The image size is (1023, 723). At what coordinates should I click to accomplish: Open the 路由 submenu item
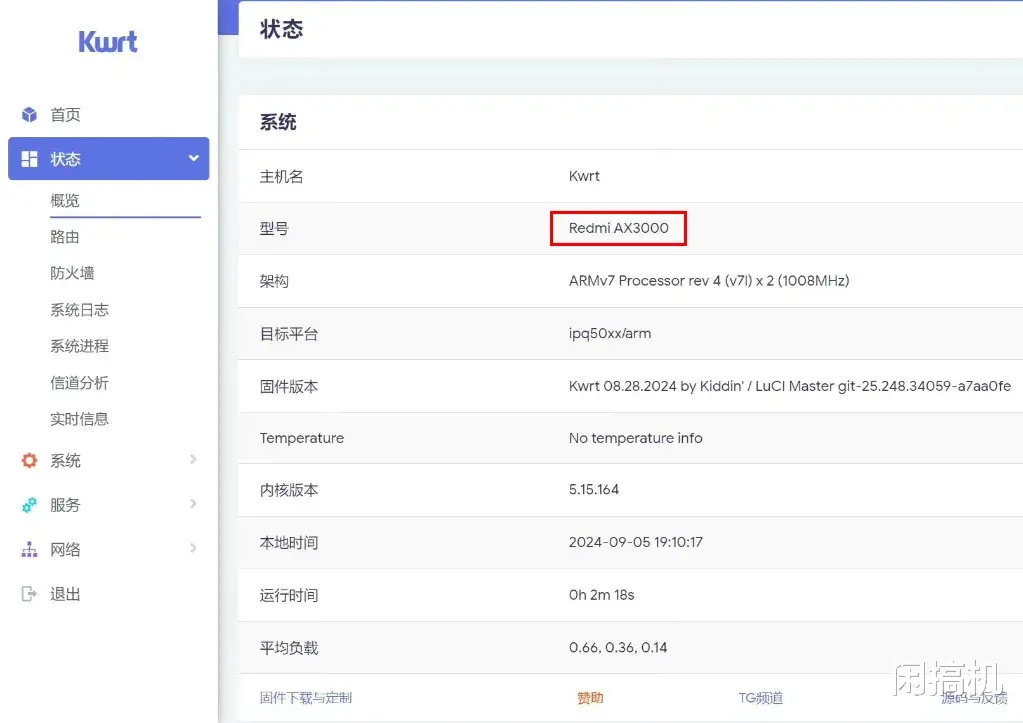pyautogui.click(x=65, y=237)
